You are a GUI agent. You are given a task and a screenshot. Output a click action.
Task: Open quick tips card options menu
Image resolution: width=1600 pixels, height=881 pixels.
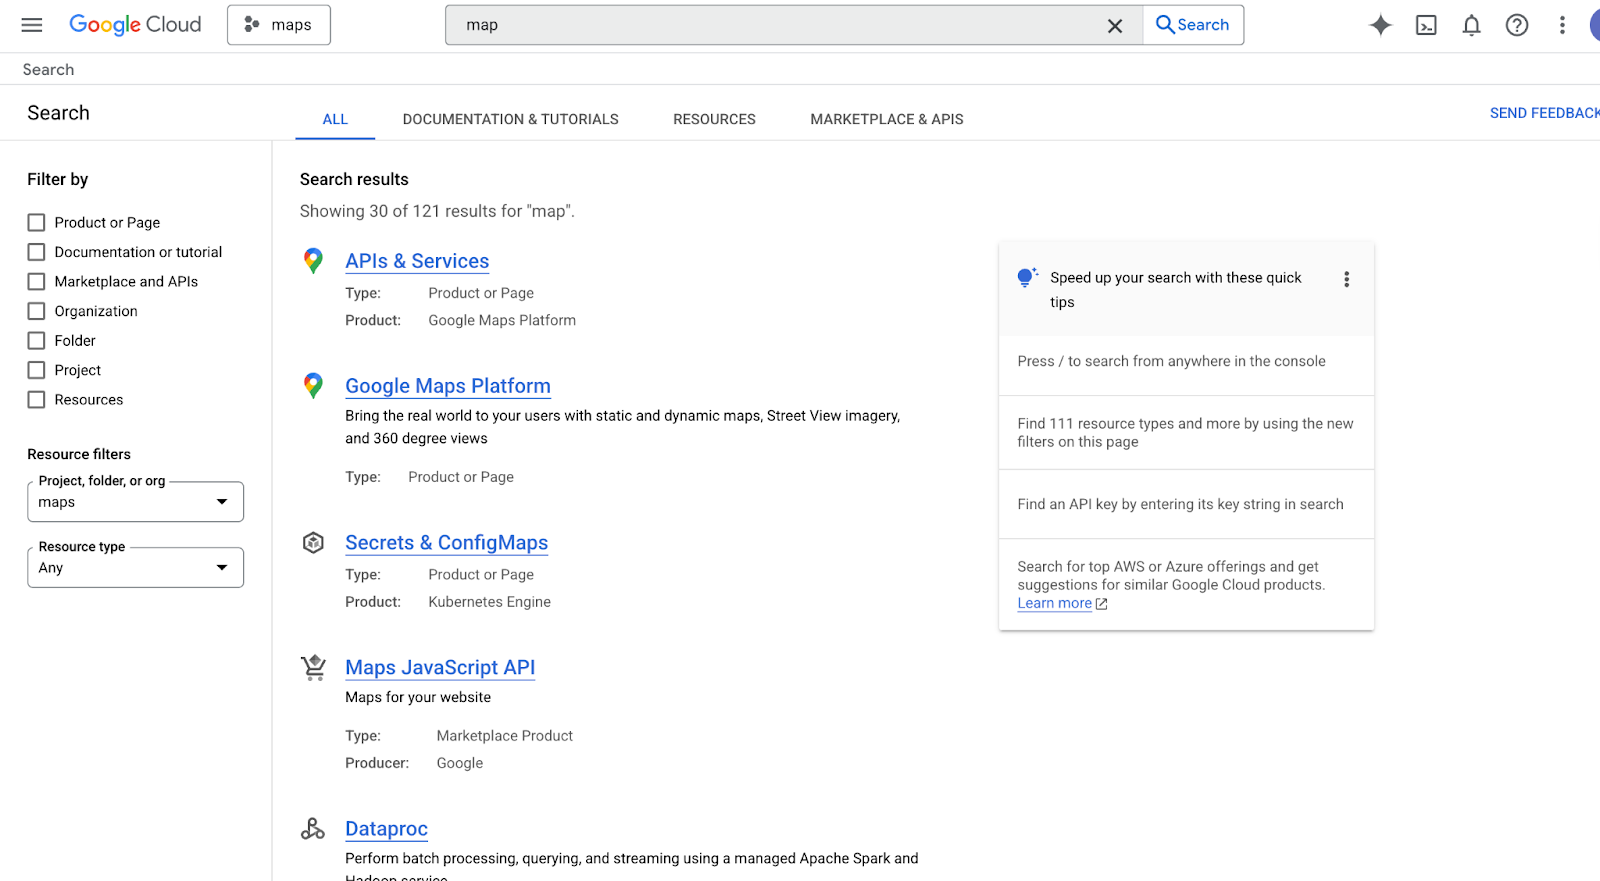click(x=1347, y=279)
